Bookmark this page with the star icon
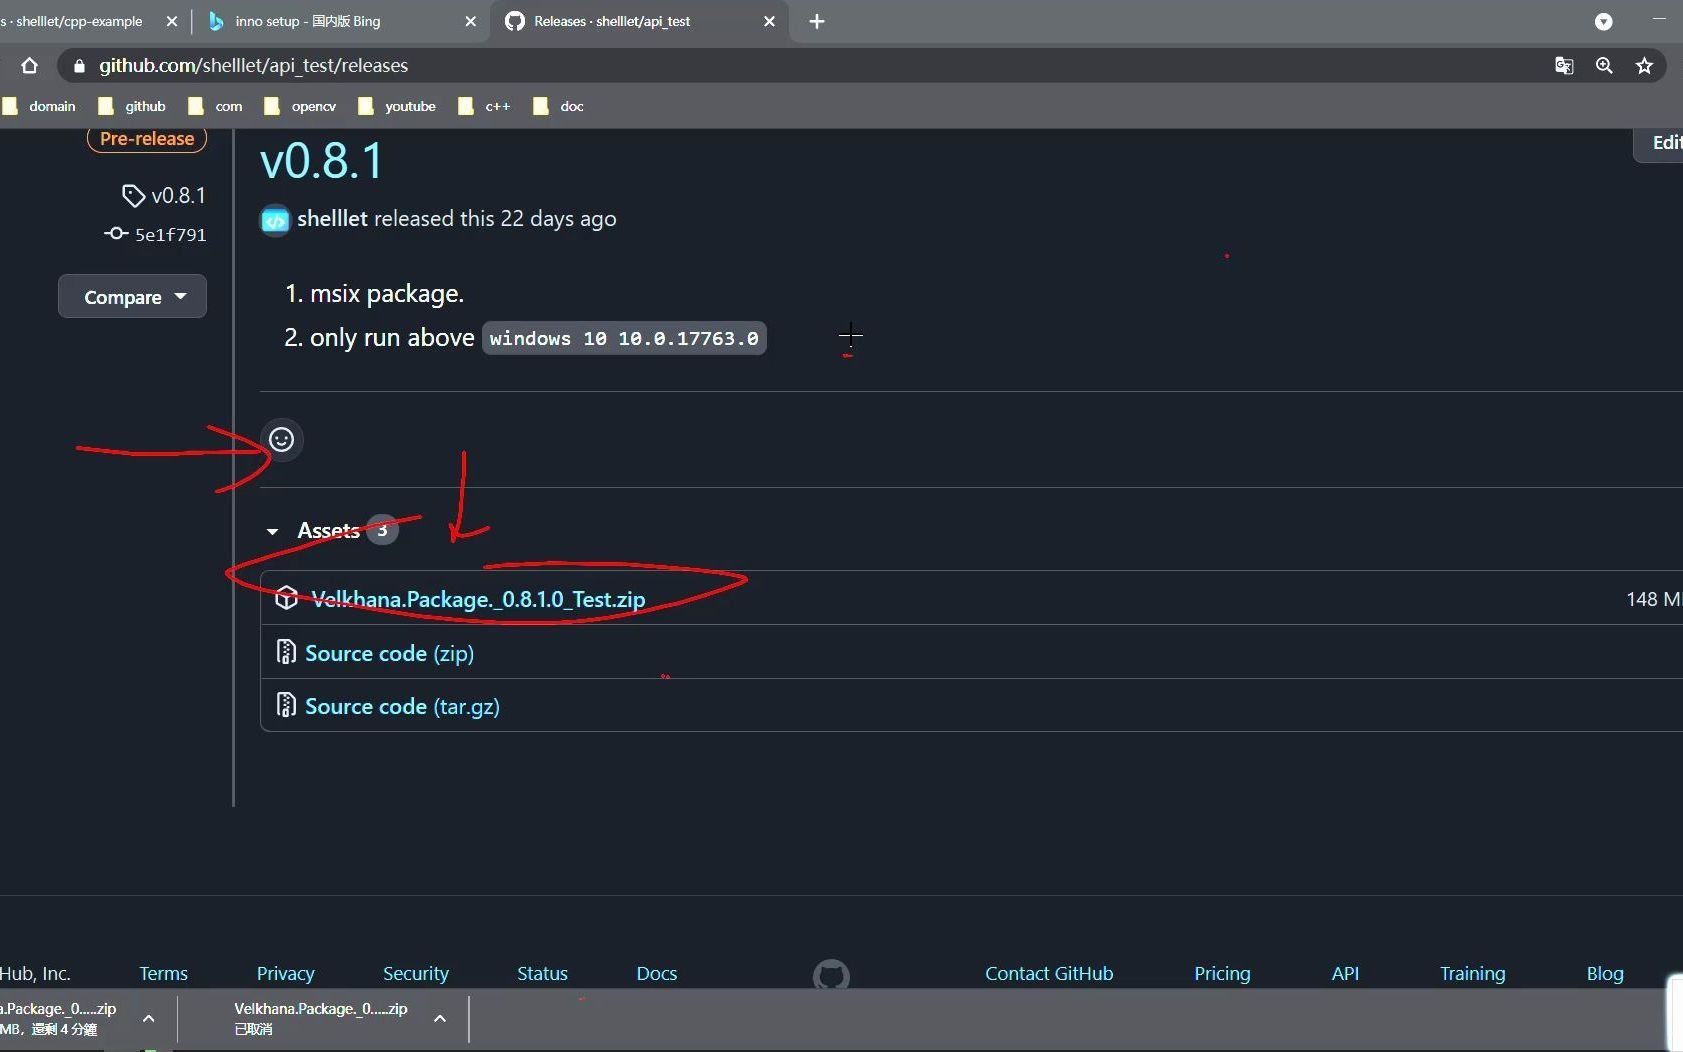 tap(1644, 65)
